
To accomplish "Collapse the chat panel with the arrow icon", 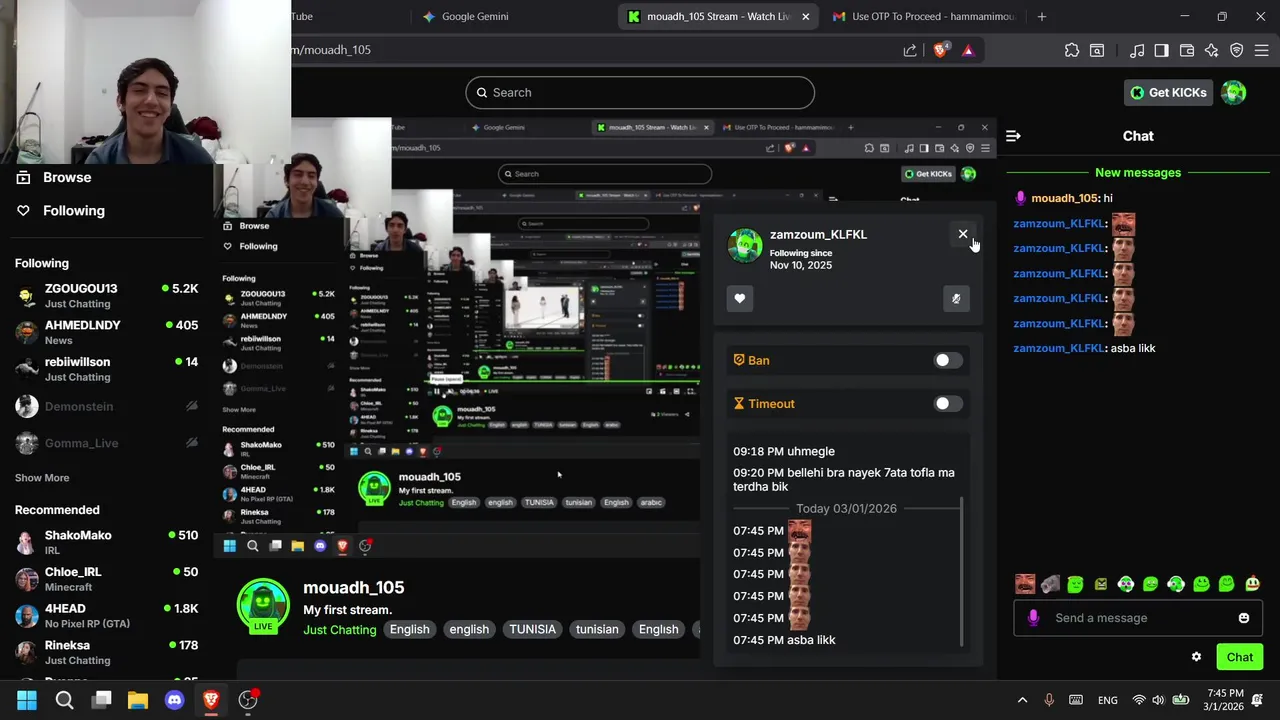I will 1013,136.
